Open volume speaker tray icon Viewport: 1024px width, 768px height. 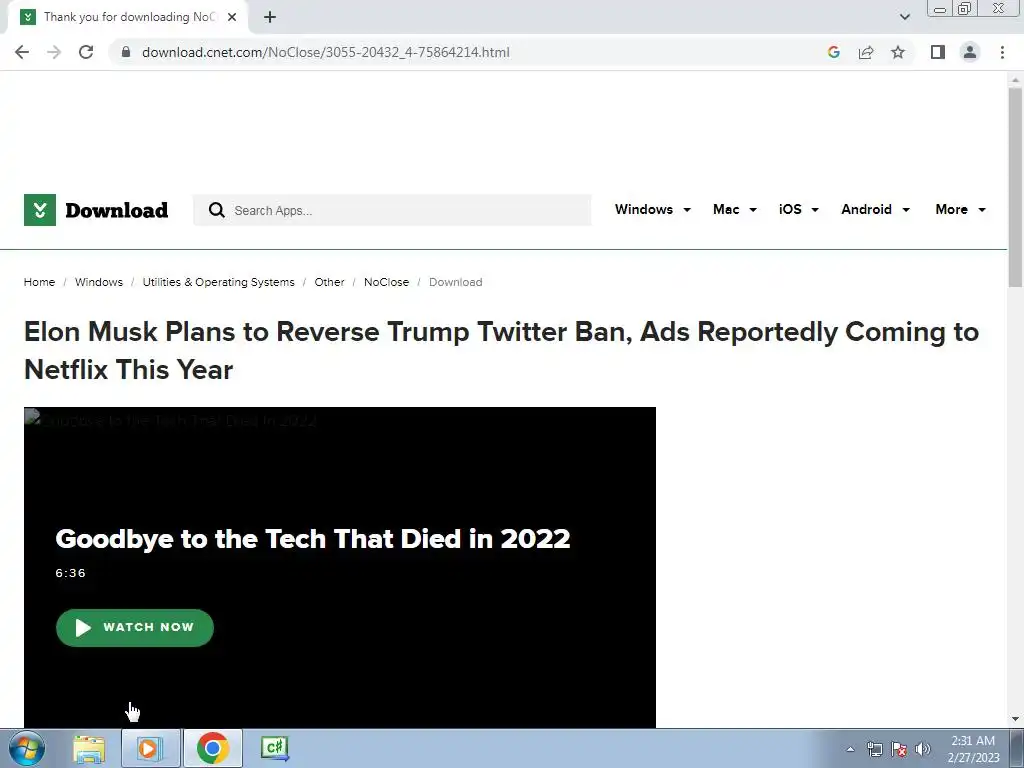click(x=923, y=749)
